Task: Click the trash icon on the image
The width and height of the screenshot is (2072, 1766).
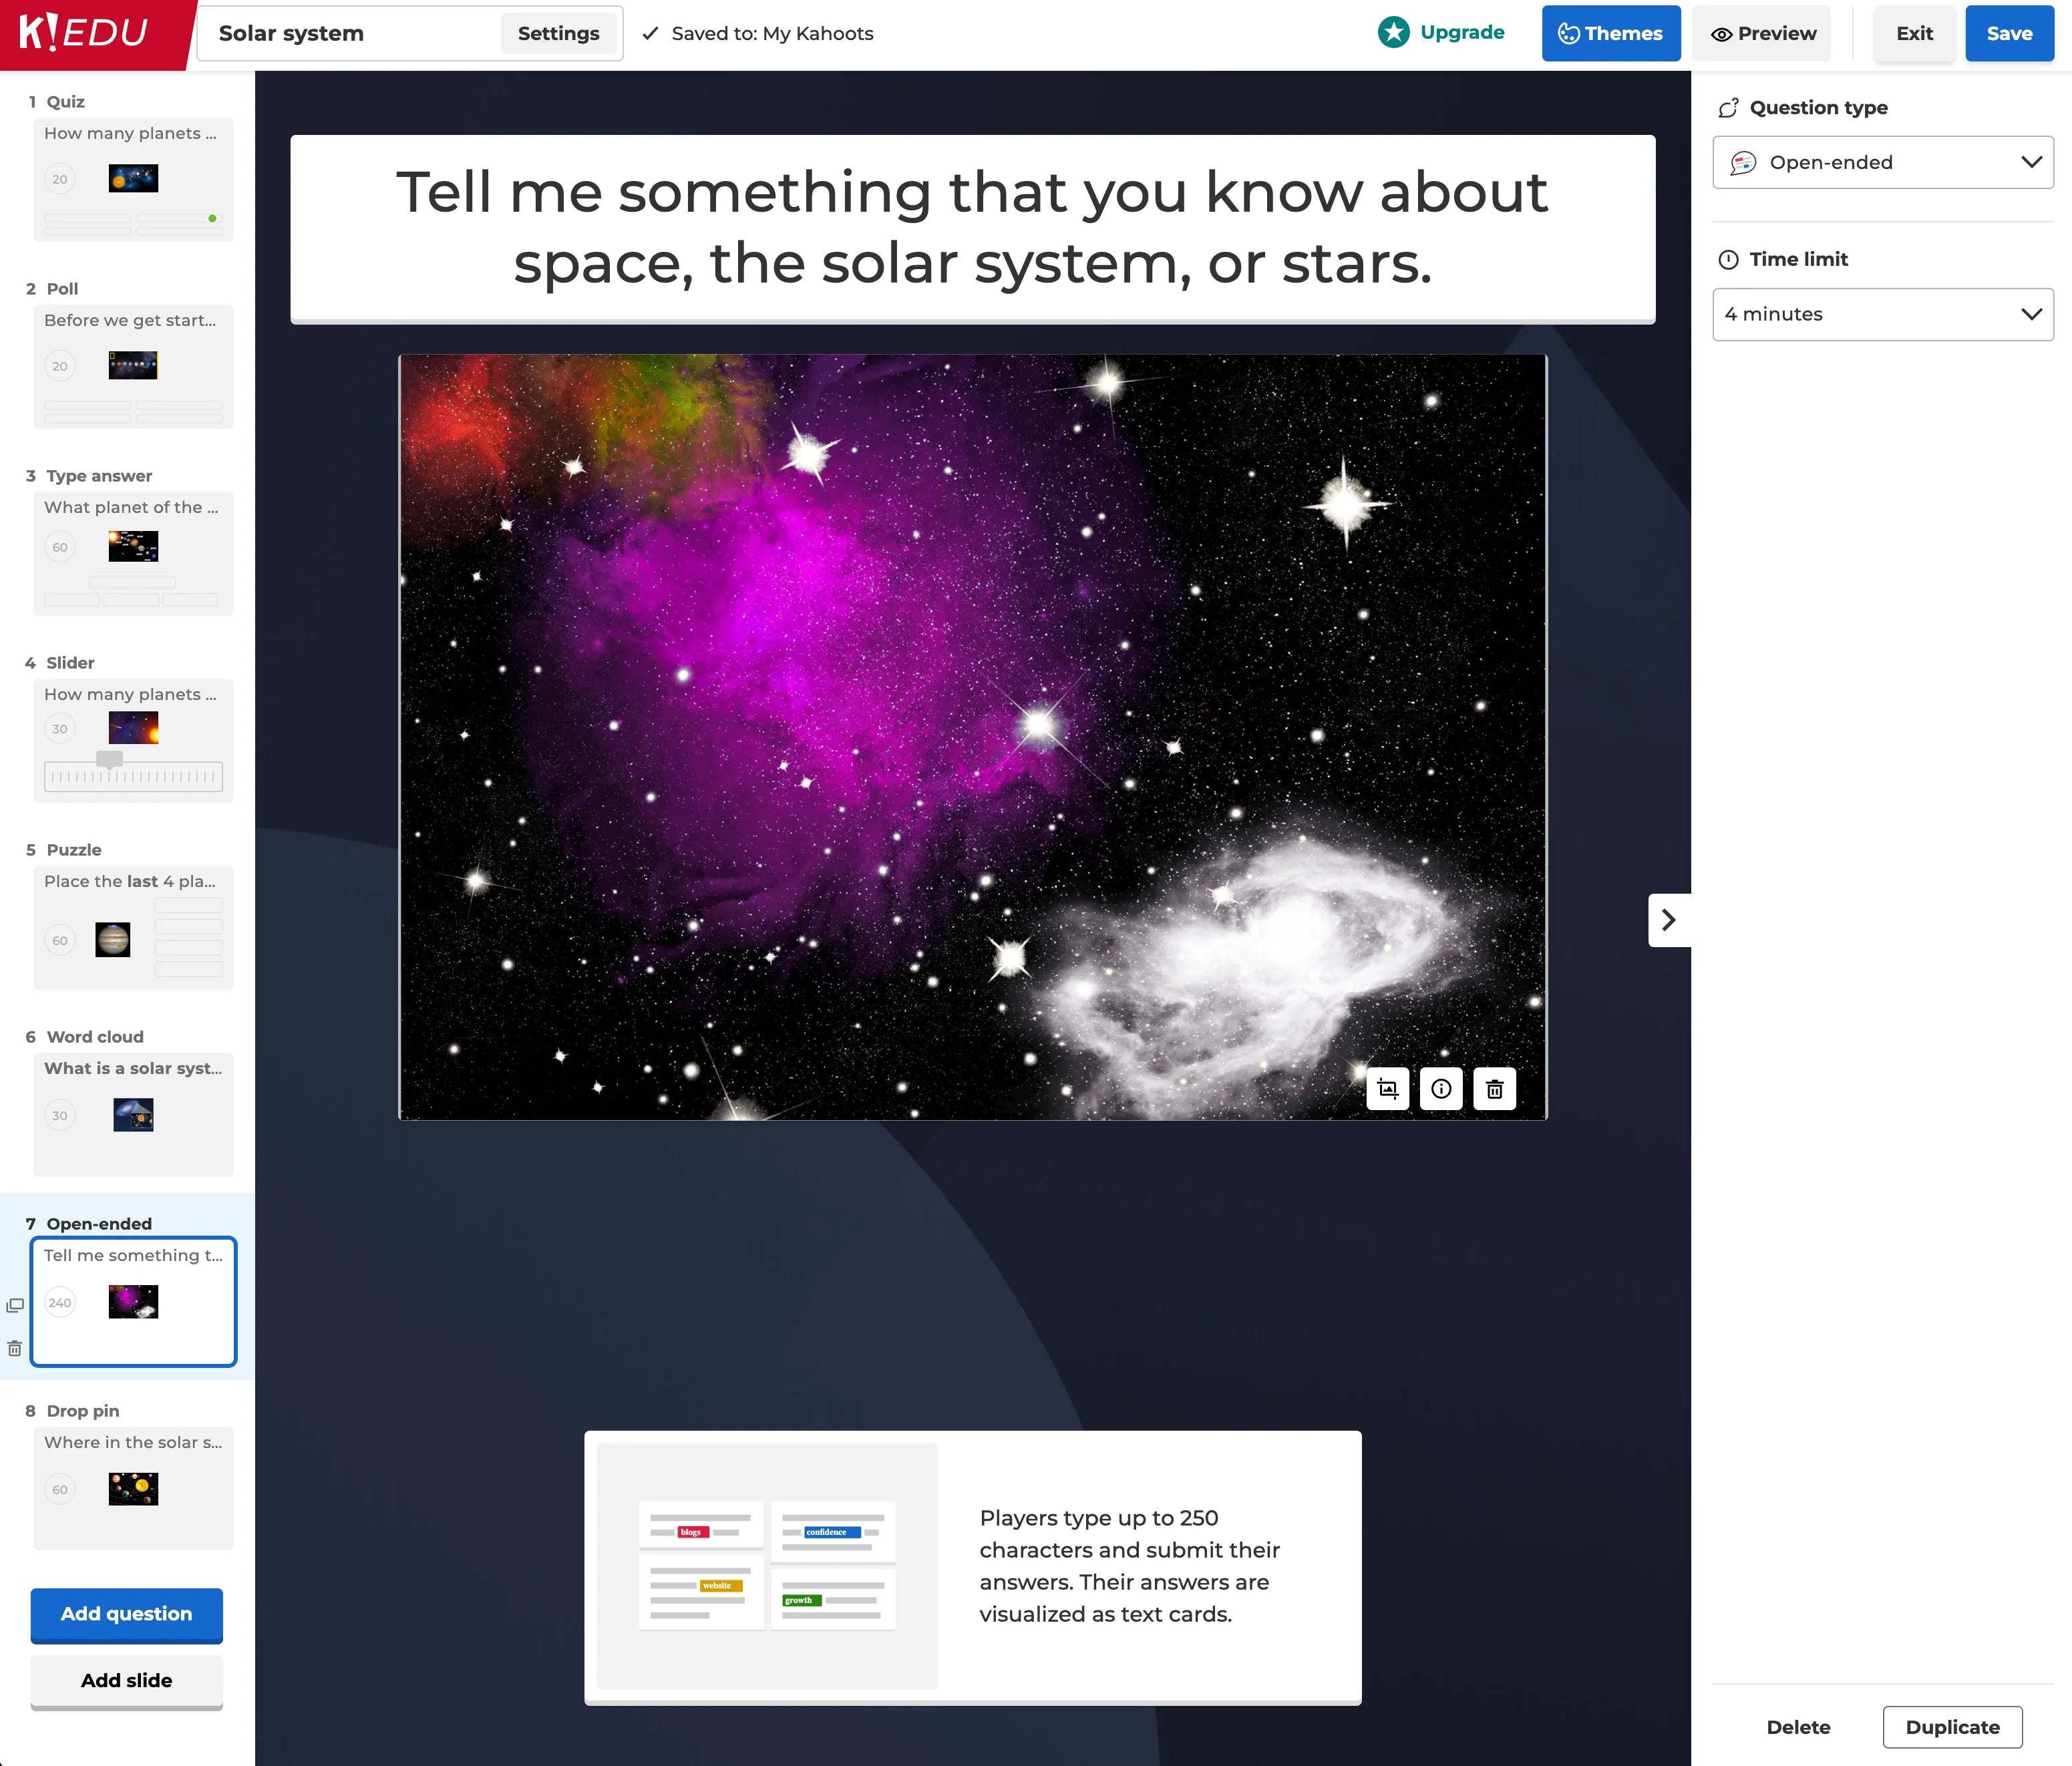Action: pyautogui.click(x=1494, y=1089)
